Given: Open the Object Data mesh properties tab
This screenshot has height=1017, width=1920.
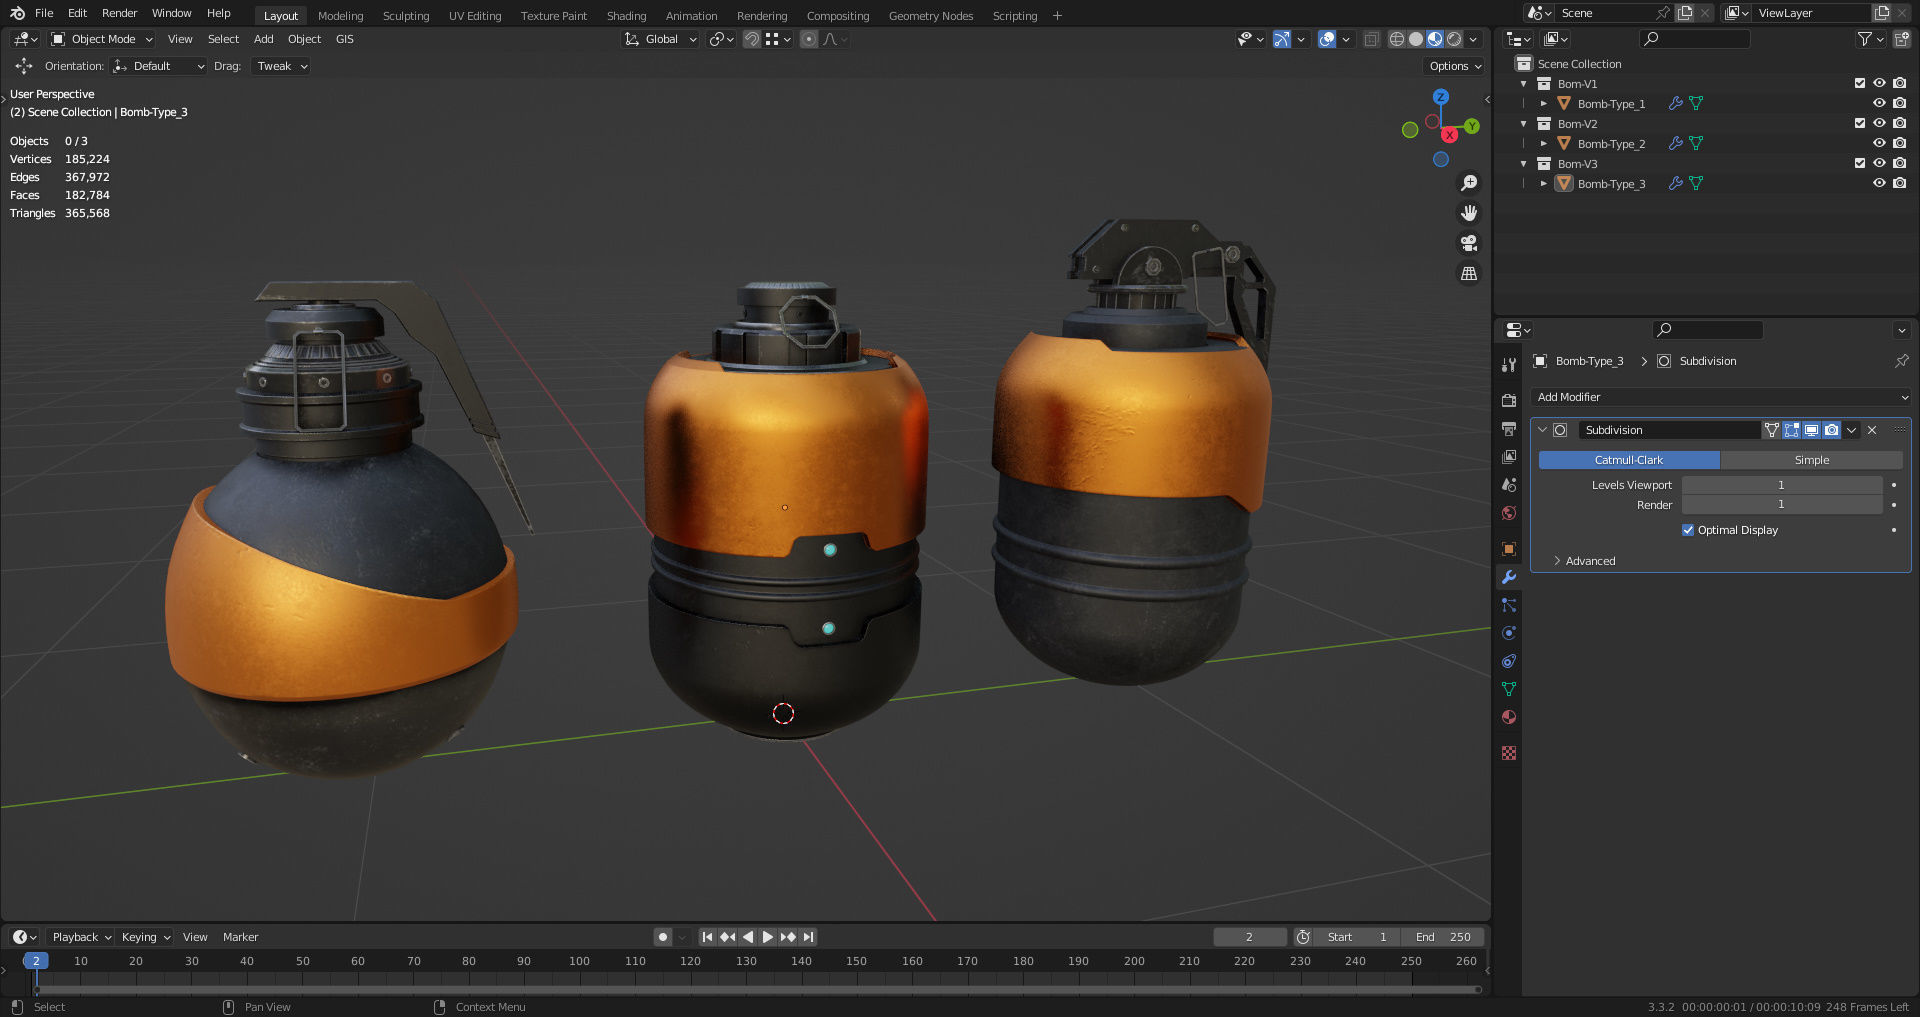Looking at the screenshot, I should [x=1509, y=689].
